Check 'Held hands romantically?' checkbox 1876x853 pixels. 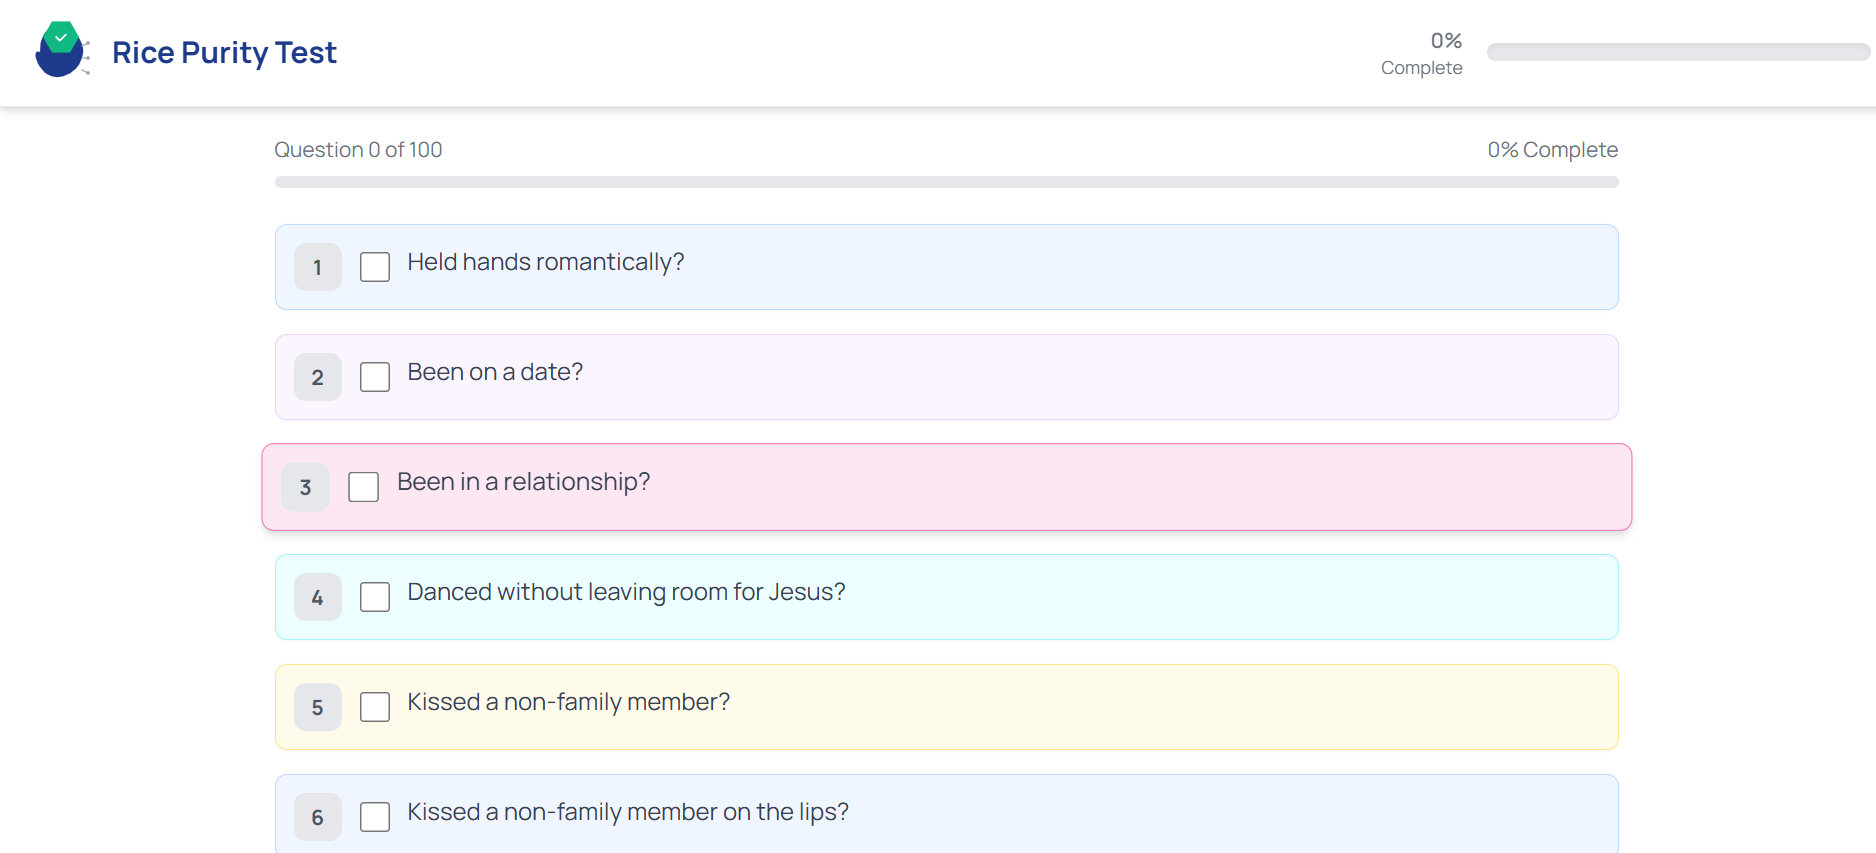pyautogui.click(x=375, y=267)
